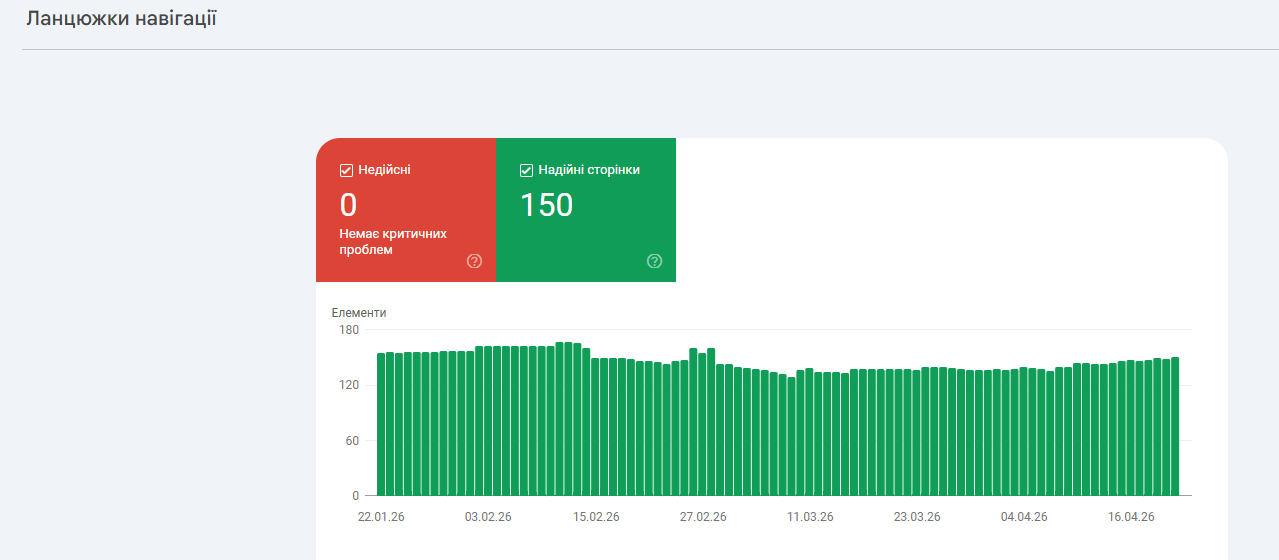Screen dimensions: 1279x560
Task: Toggle the Недійсні checkbox
Action: pos(347,170)
